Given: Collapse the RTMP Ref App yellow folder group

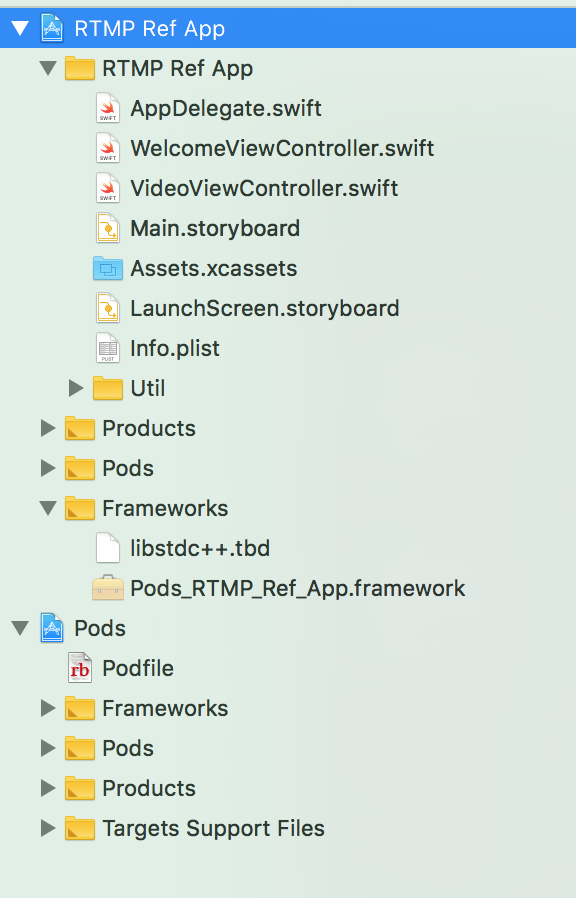Looking at the screenshot, I should [48, 68].
